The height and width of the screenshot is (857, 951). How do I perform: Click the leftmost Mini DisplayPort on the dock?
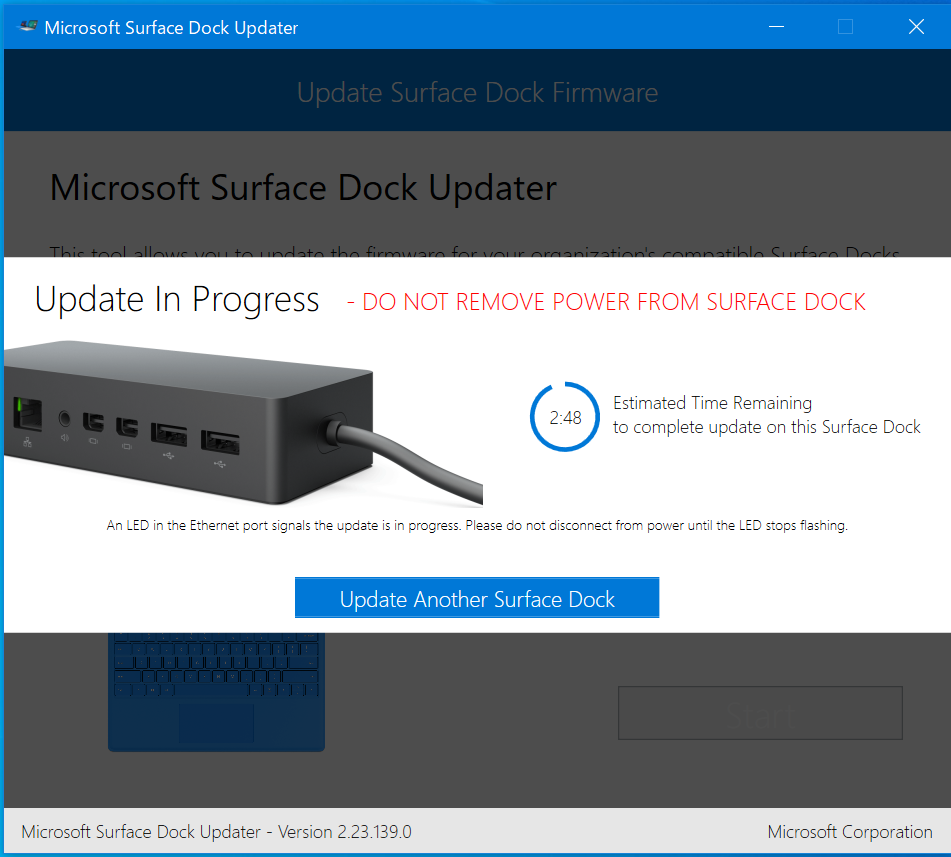click(94, 423)
